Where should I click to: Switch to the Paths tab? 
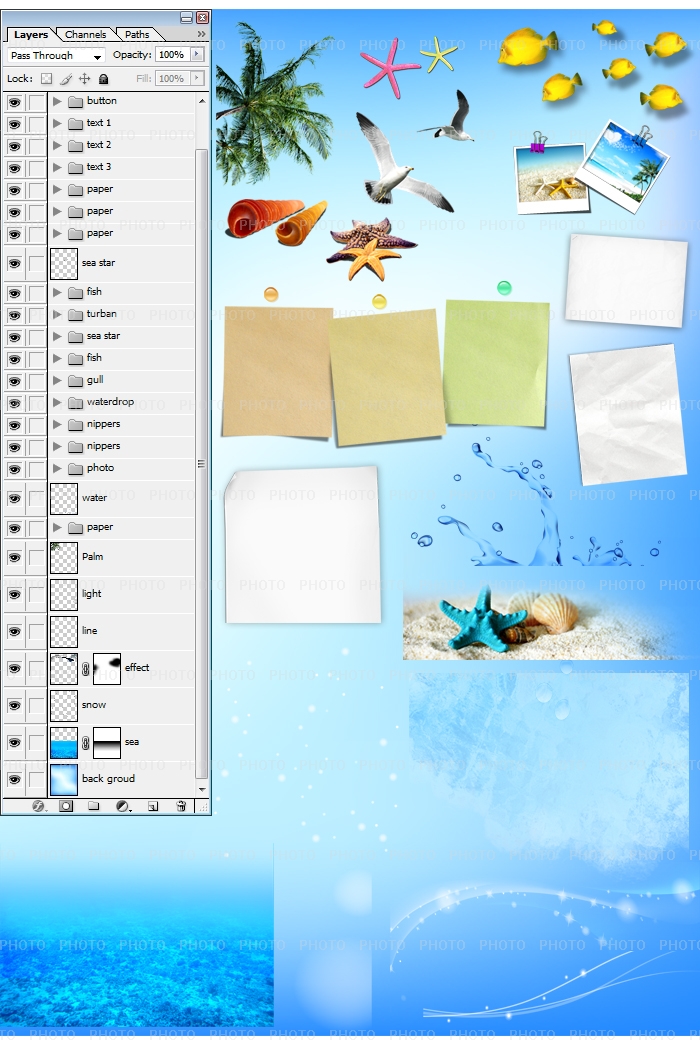137,34
